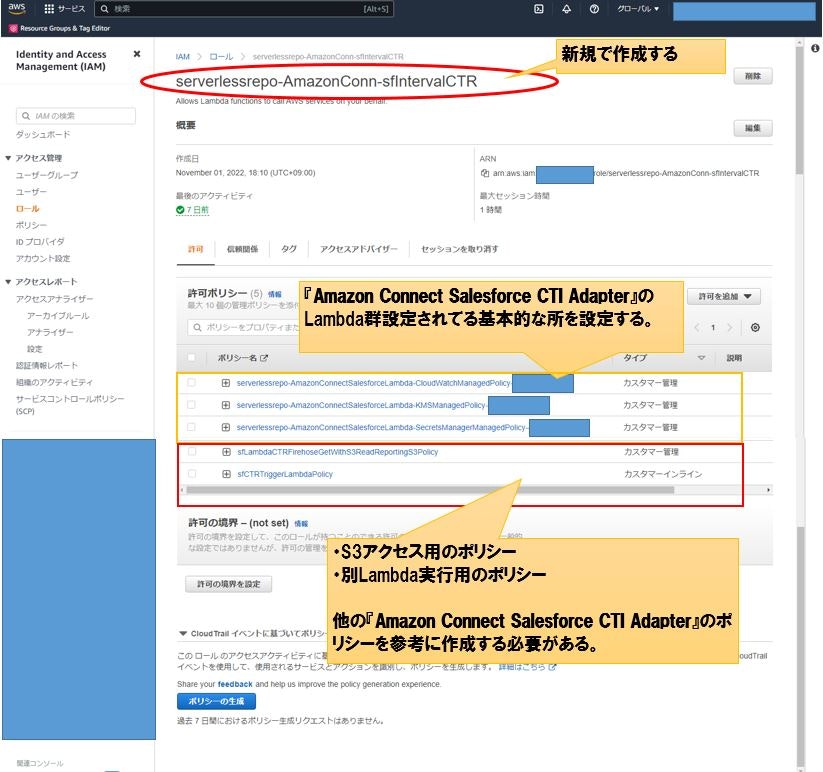
Task: Open the ロール breadcrumb link
Action: point(221,57)
